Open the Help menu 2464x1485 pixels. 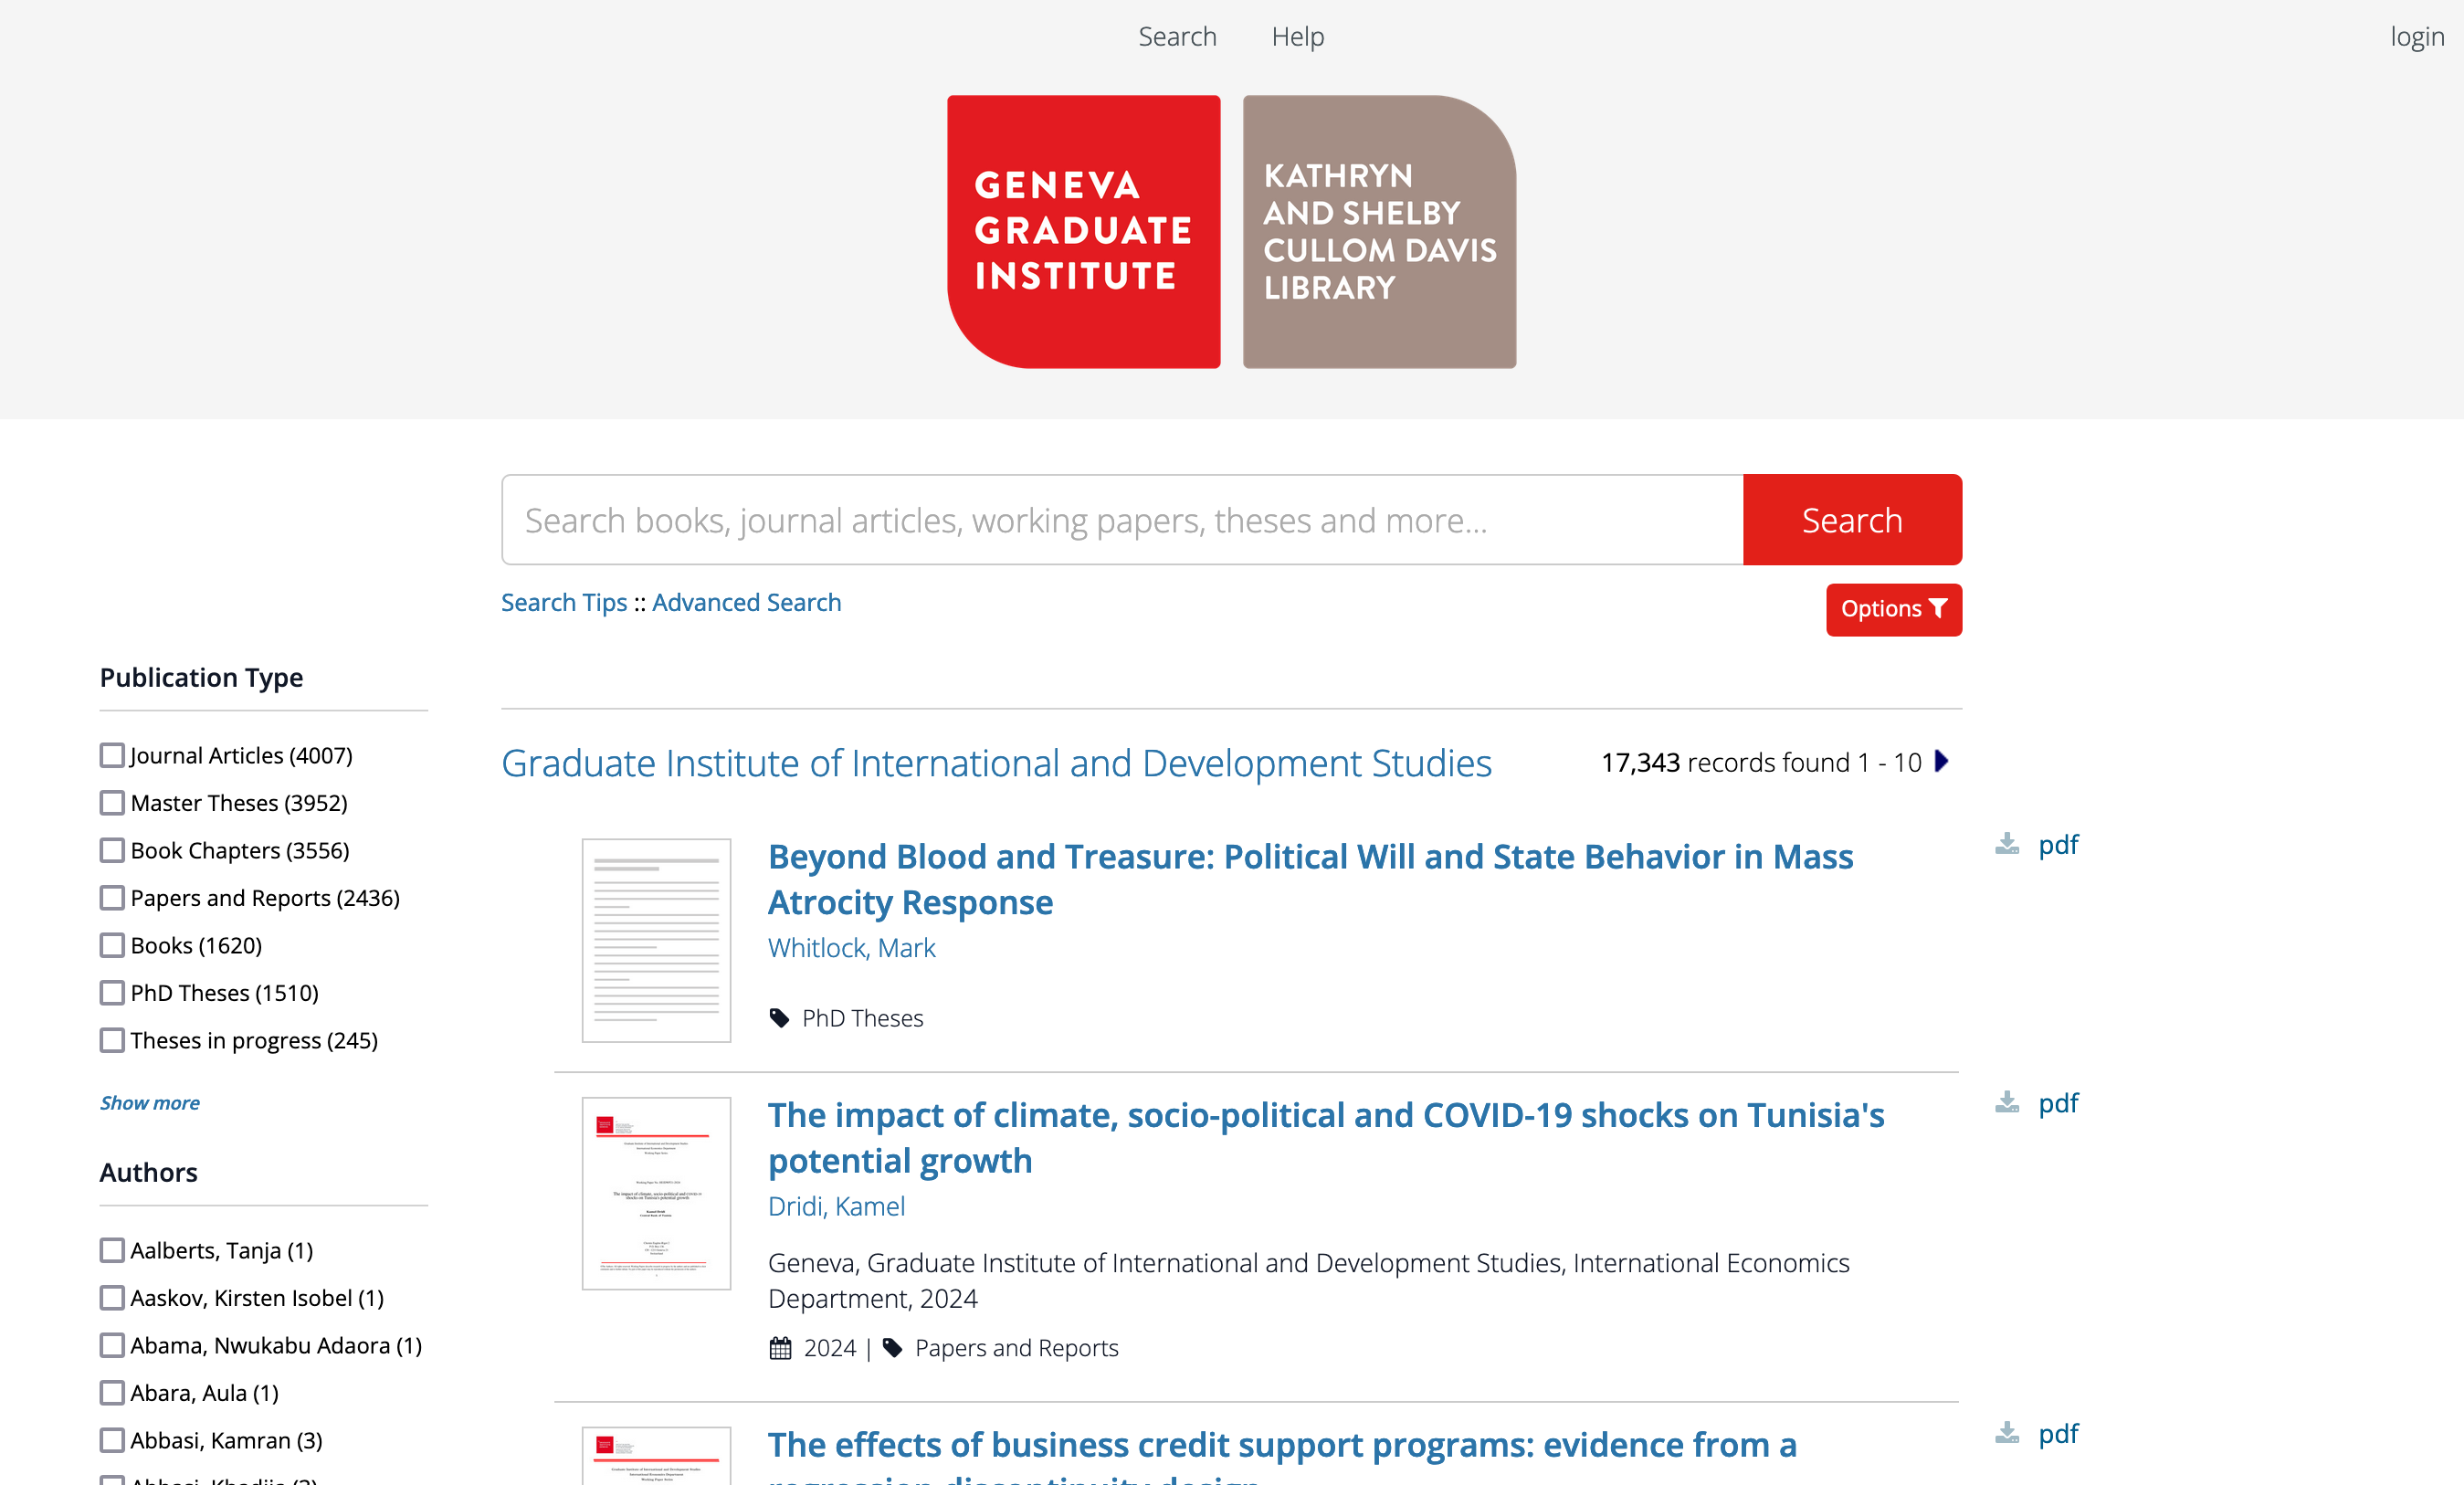pos(1297,36)
